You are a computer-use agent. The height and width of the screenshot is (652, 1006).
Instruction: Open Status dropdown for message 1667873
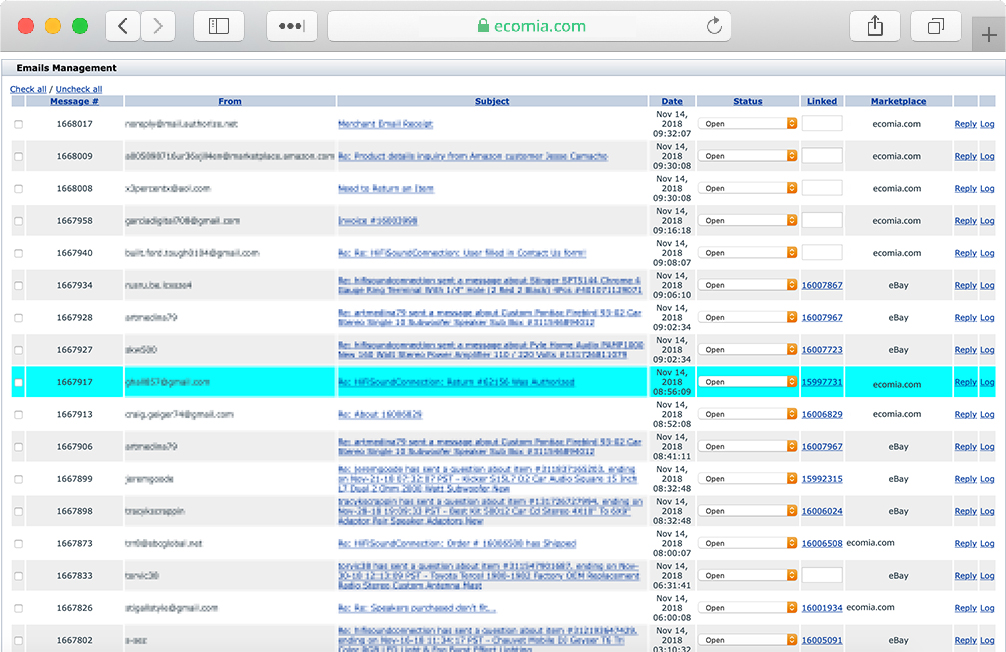click(x=747, y=543)
